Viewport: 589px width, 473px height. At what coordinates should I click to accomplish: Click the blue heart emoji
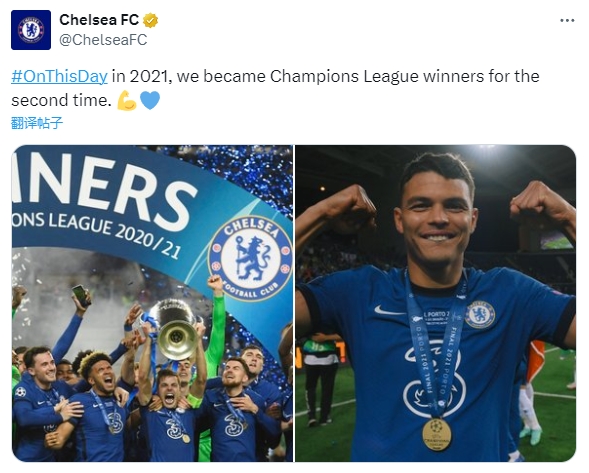point(150,100)
